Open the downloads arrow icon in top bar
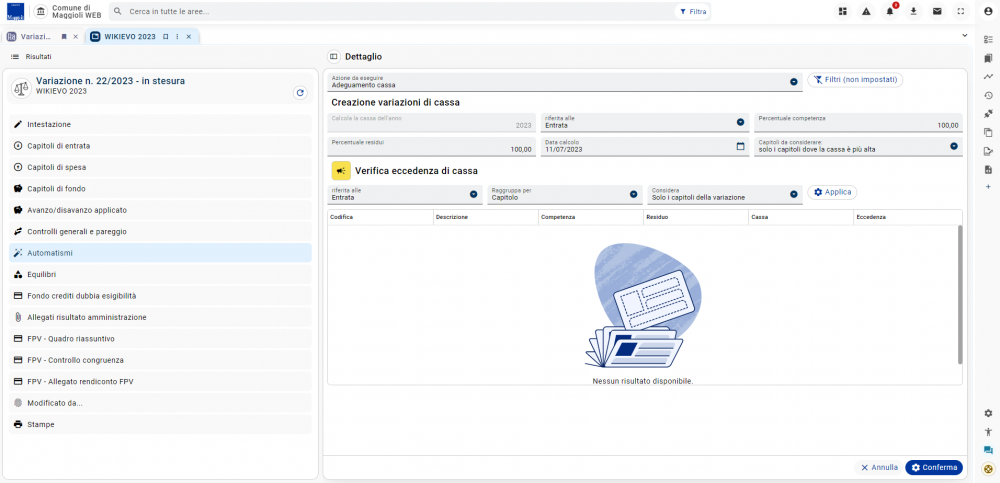Image resolution: width=1000 pixels, height=483 pixels. coord(913,11)
